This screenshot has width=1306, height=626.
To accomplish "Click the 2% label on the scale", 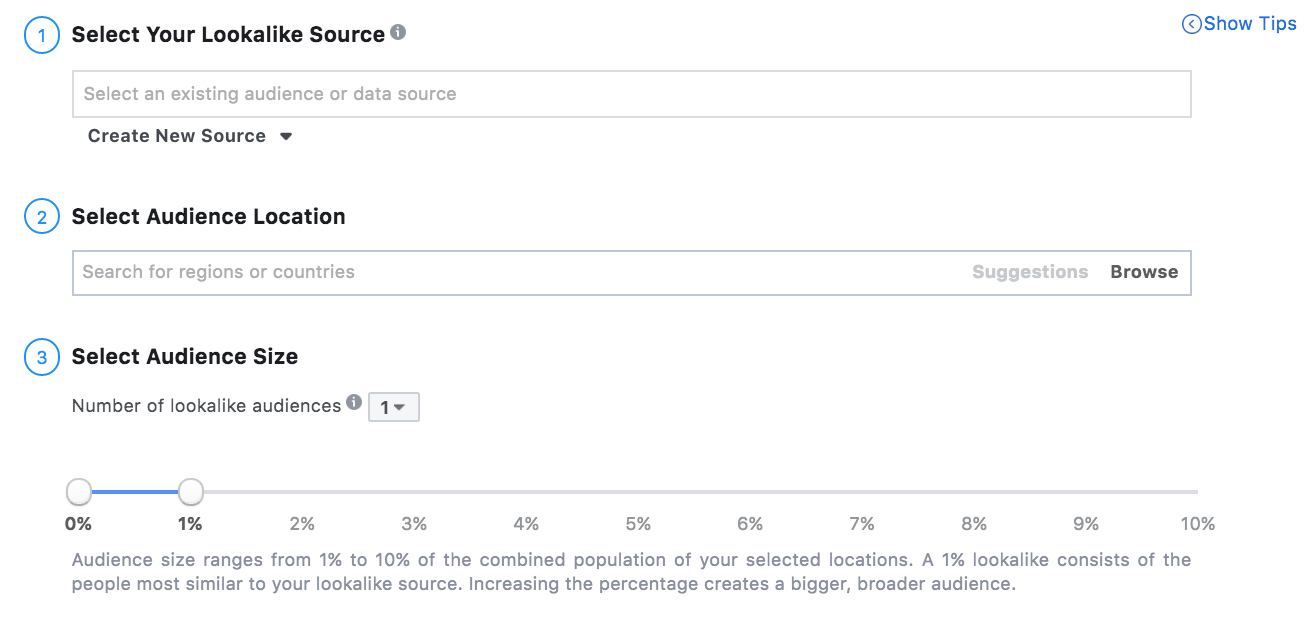I will click(302, 524).
